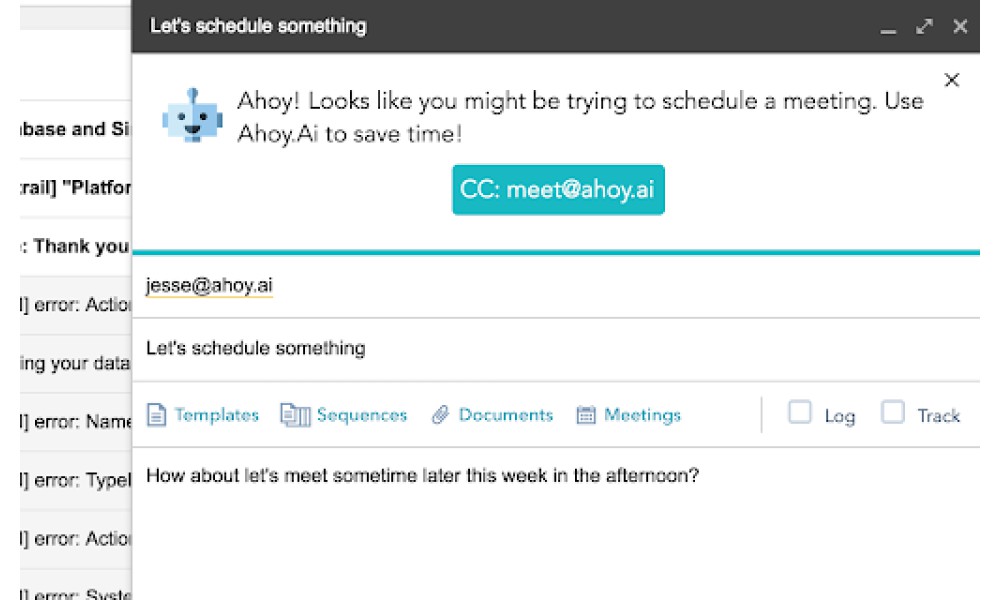Open the Thank you email in list
Viewport: 1000px width, 600px height.
[75, 246]
